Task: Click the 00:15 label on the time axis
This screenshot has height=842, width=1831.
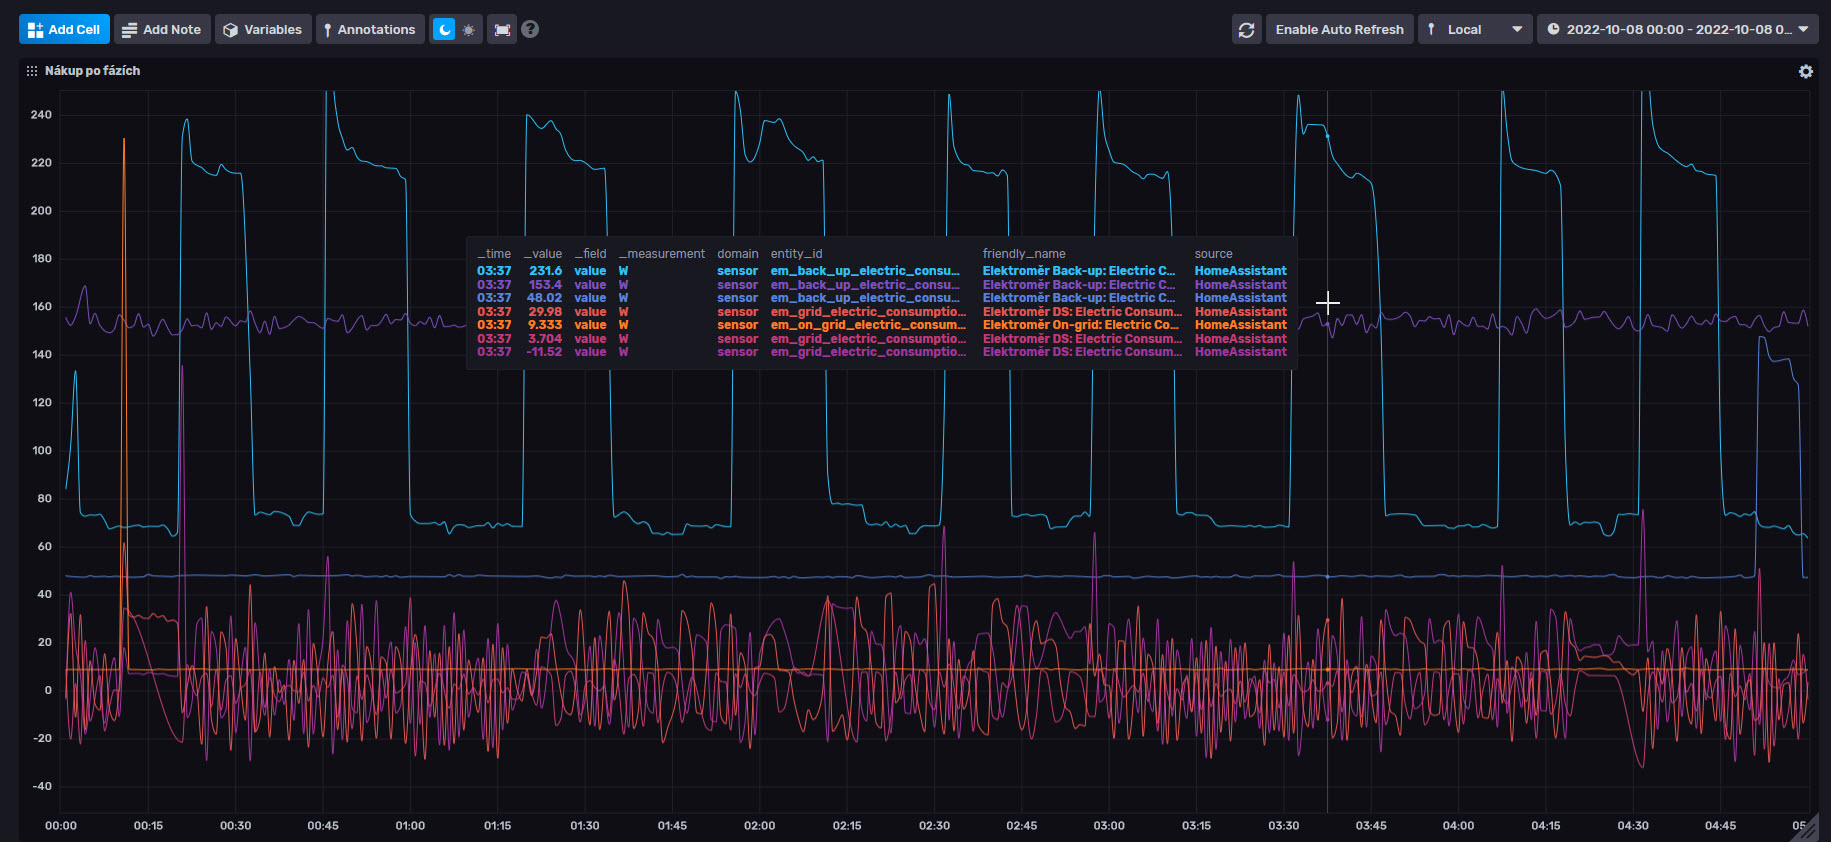Action: (148, 826)
